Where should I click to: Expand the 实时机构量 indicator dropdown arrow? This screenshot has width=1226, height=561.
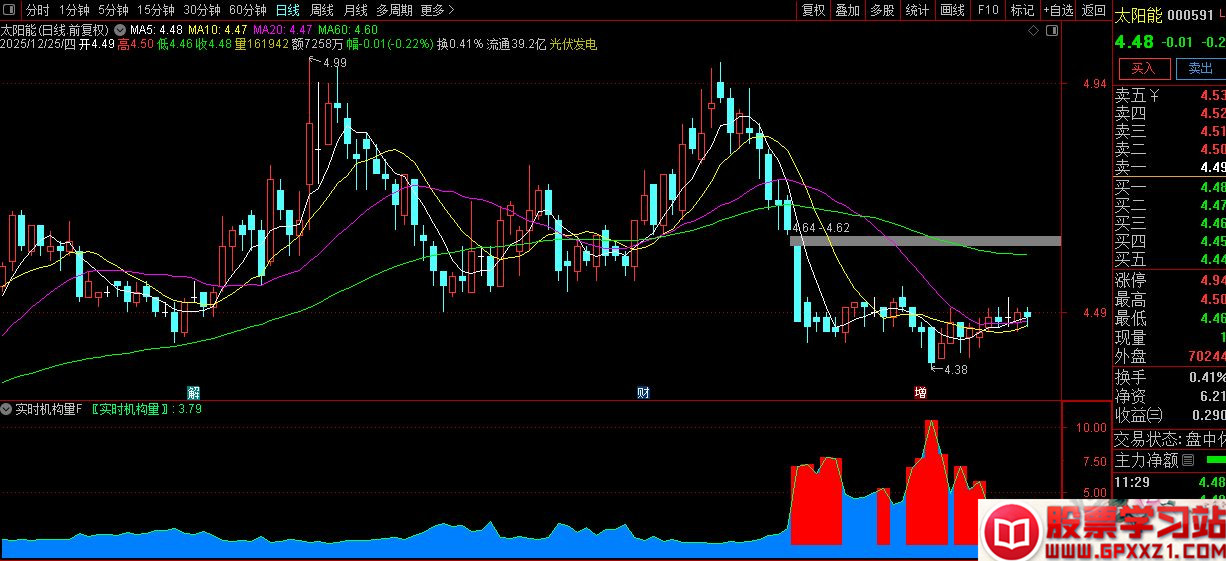7,409
